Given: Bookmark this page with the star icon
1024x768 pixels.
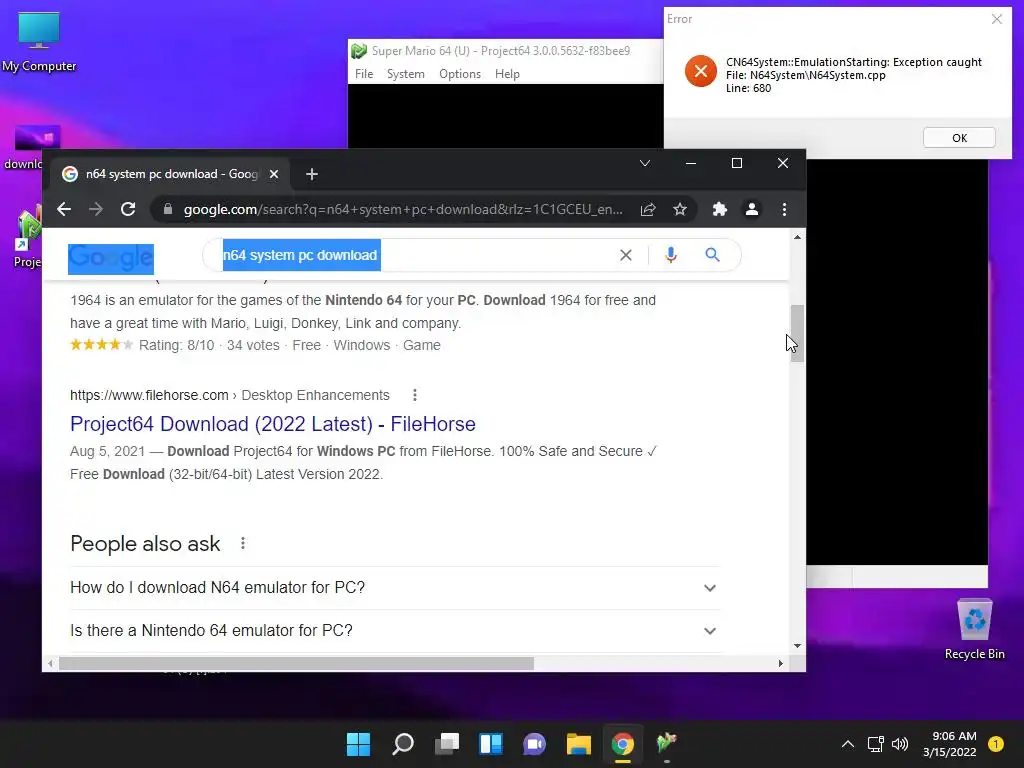Looking at the screenshot, I should pos(680,209).
